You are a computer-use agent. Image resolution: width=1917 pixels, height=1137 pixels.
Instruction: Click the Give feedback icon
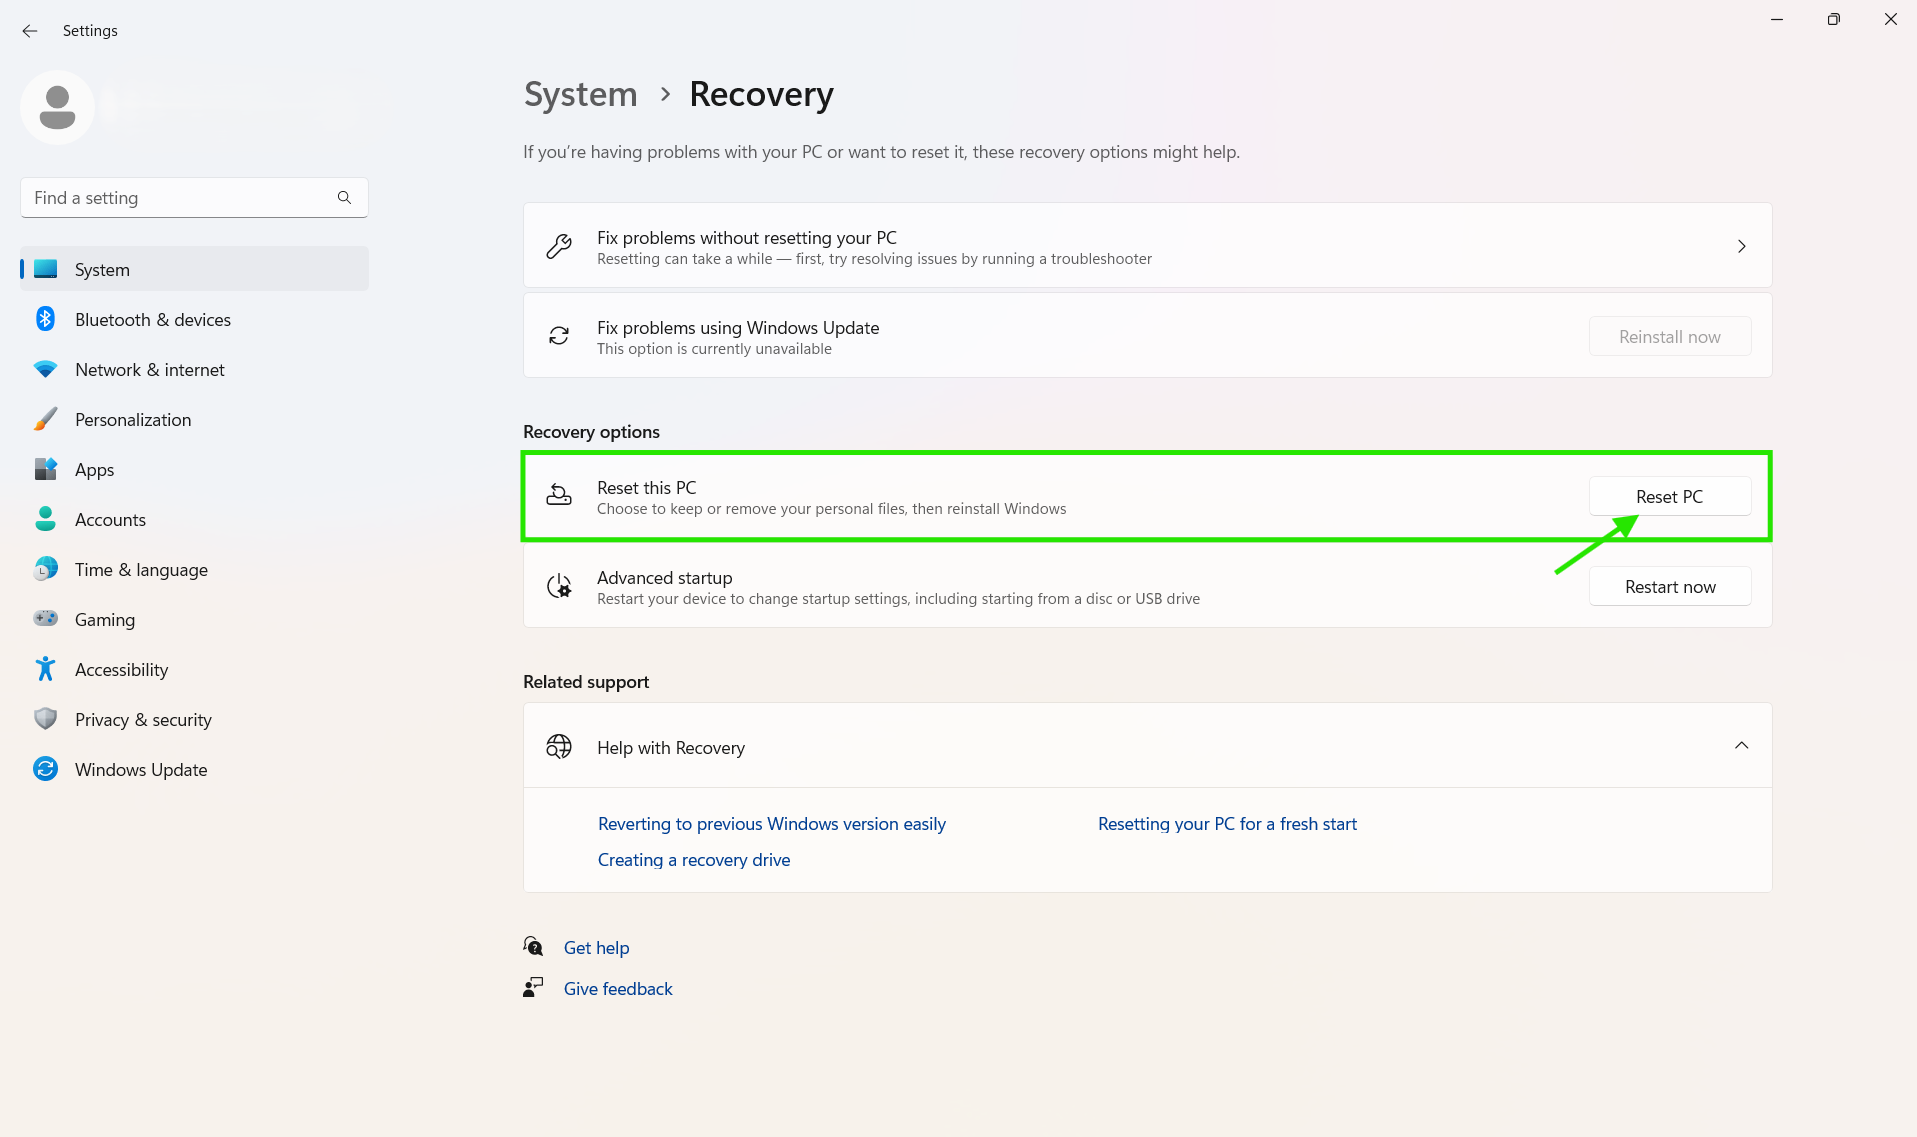pyautogui.click(x=533, y=988)
